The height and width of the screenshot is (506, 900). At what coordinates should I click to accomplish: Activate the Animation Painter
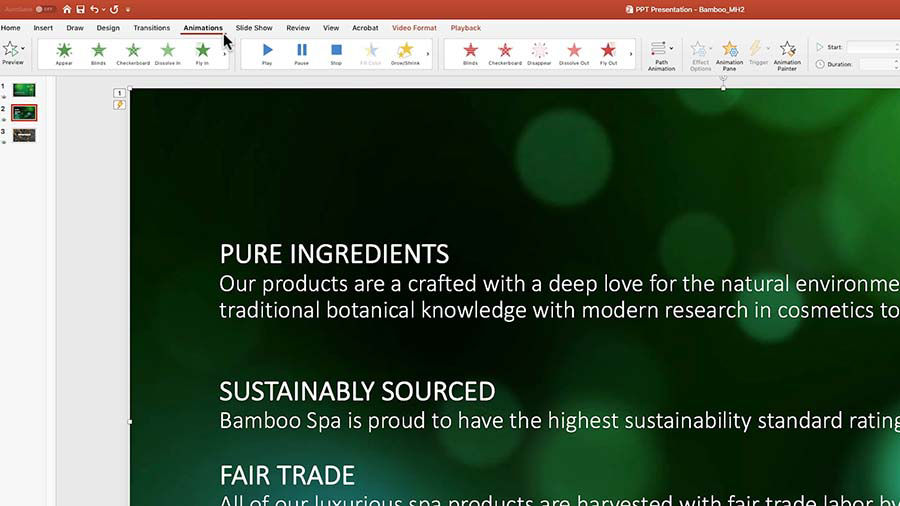coord(787,56)
